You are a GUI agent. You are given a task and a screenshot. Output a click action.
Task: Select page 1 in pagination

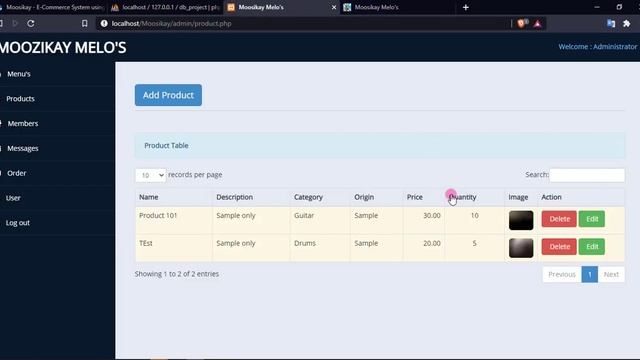tap(589, 274)
